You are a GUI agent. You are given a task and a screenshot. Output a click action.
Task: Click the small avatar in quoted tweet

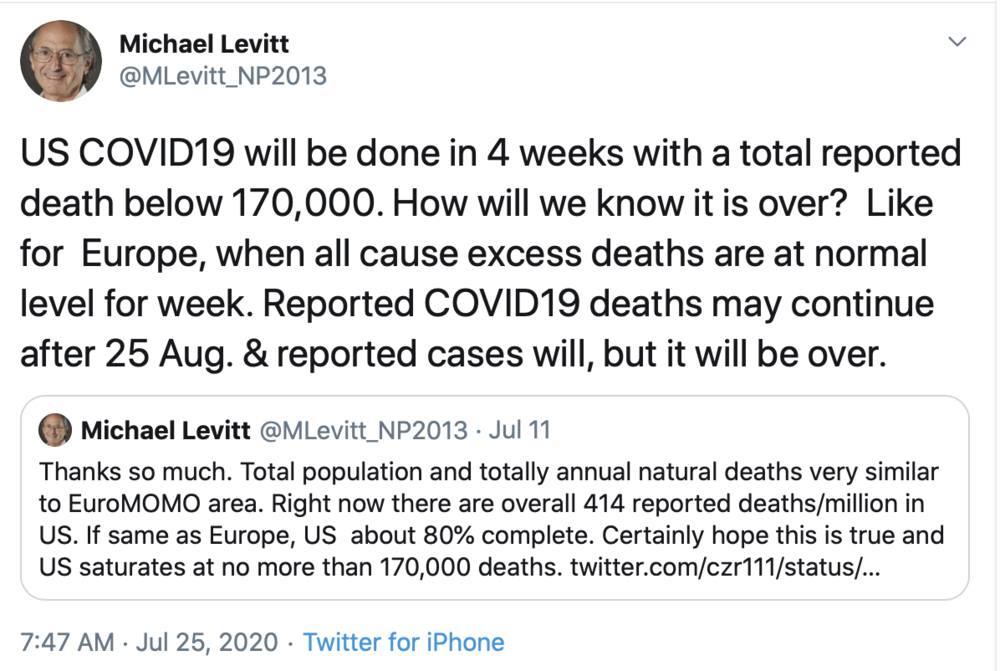55,430
